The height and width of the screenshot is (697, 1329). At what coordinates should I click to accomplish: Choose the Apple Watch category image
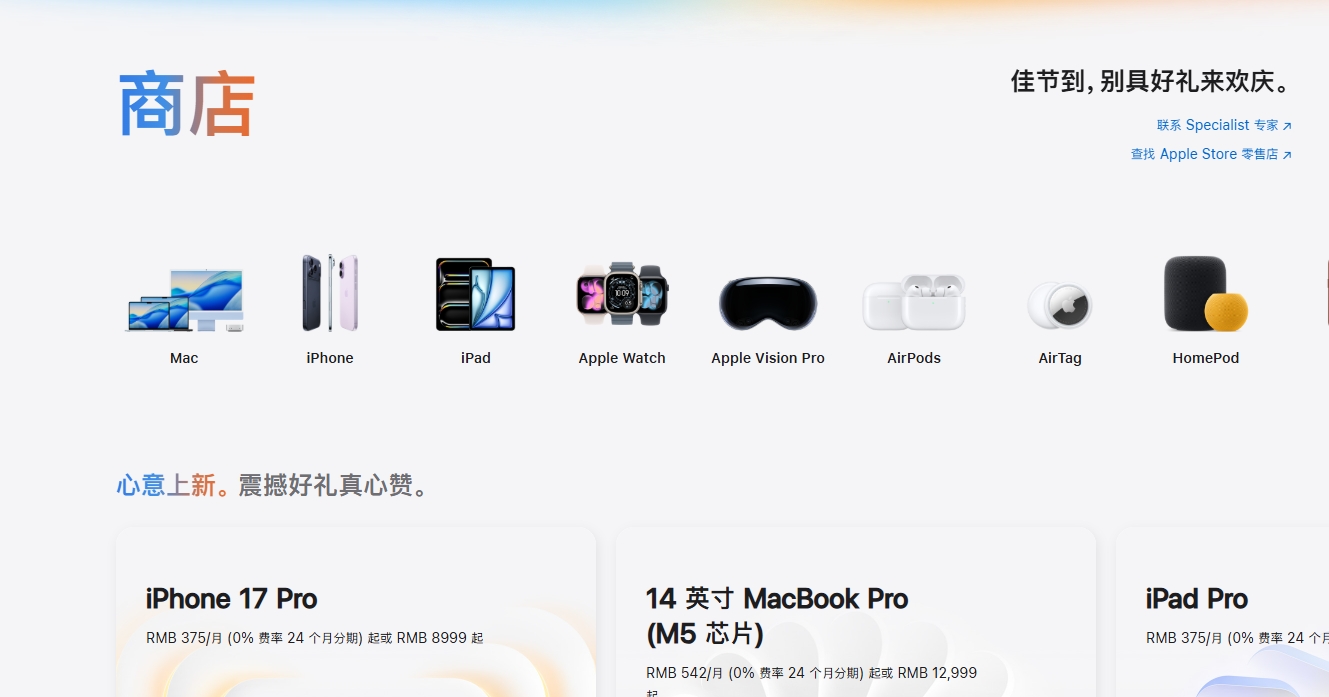point(622,294)
